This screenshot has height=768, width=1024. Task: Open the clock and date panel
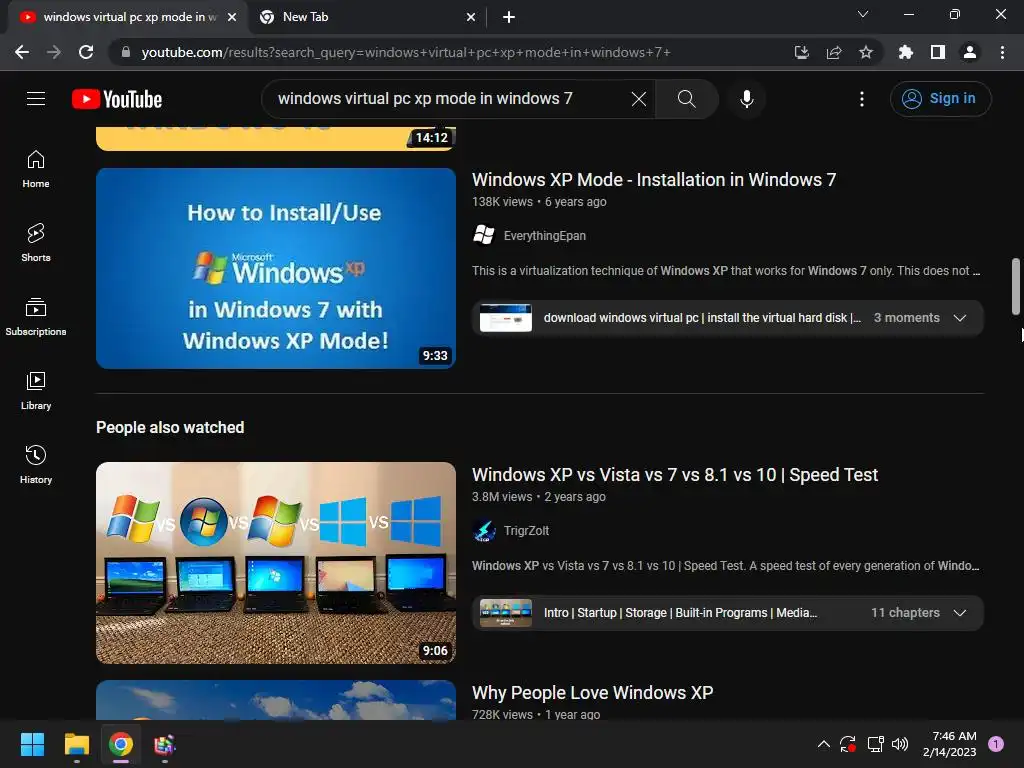pos(950,744)
